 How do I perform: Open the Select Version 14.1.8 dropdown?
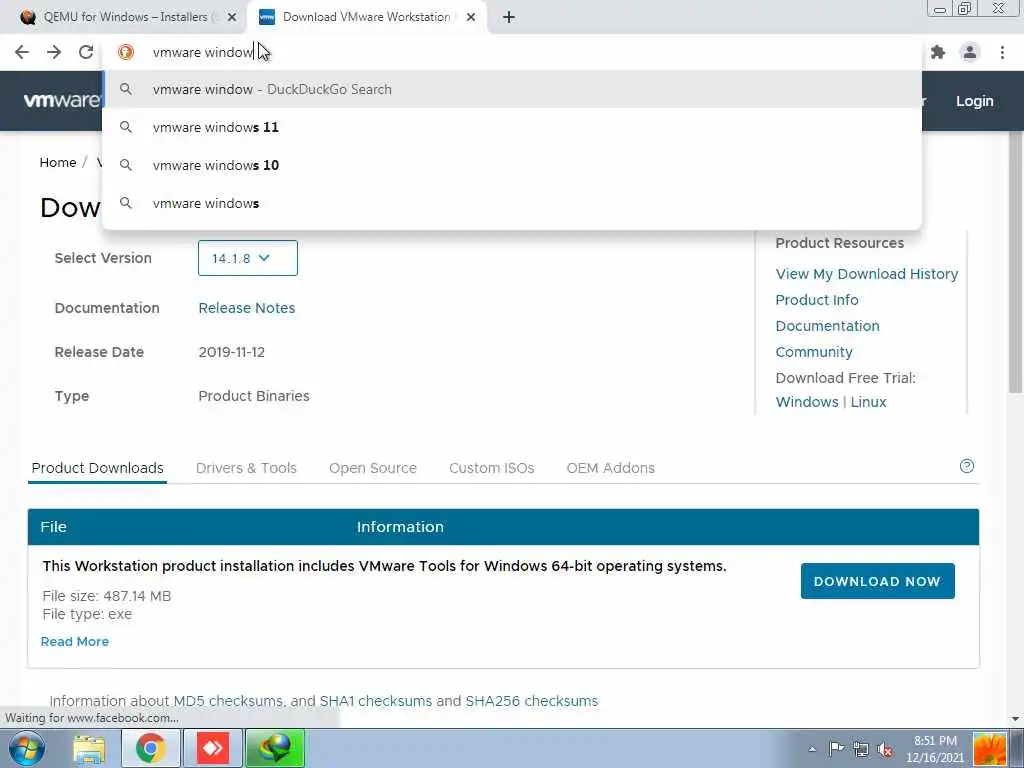pyautogui.click(x=248, y=258)
